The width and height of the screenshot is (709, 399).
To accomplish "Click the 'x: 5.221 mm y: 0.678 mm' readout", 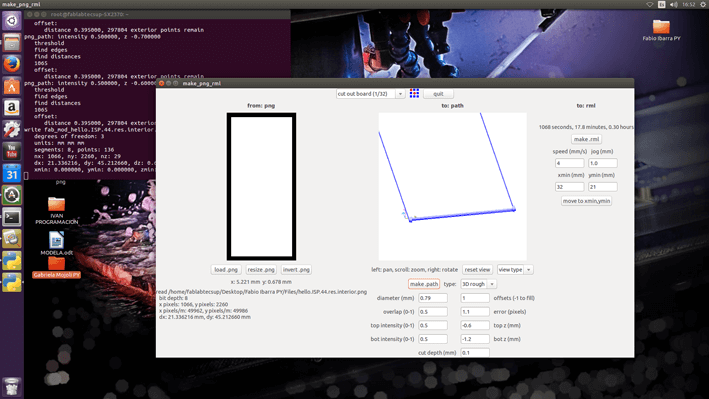I will coord(261,282).
